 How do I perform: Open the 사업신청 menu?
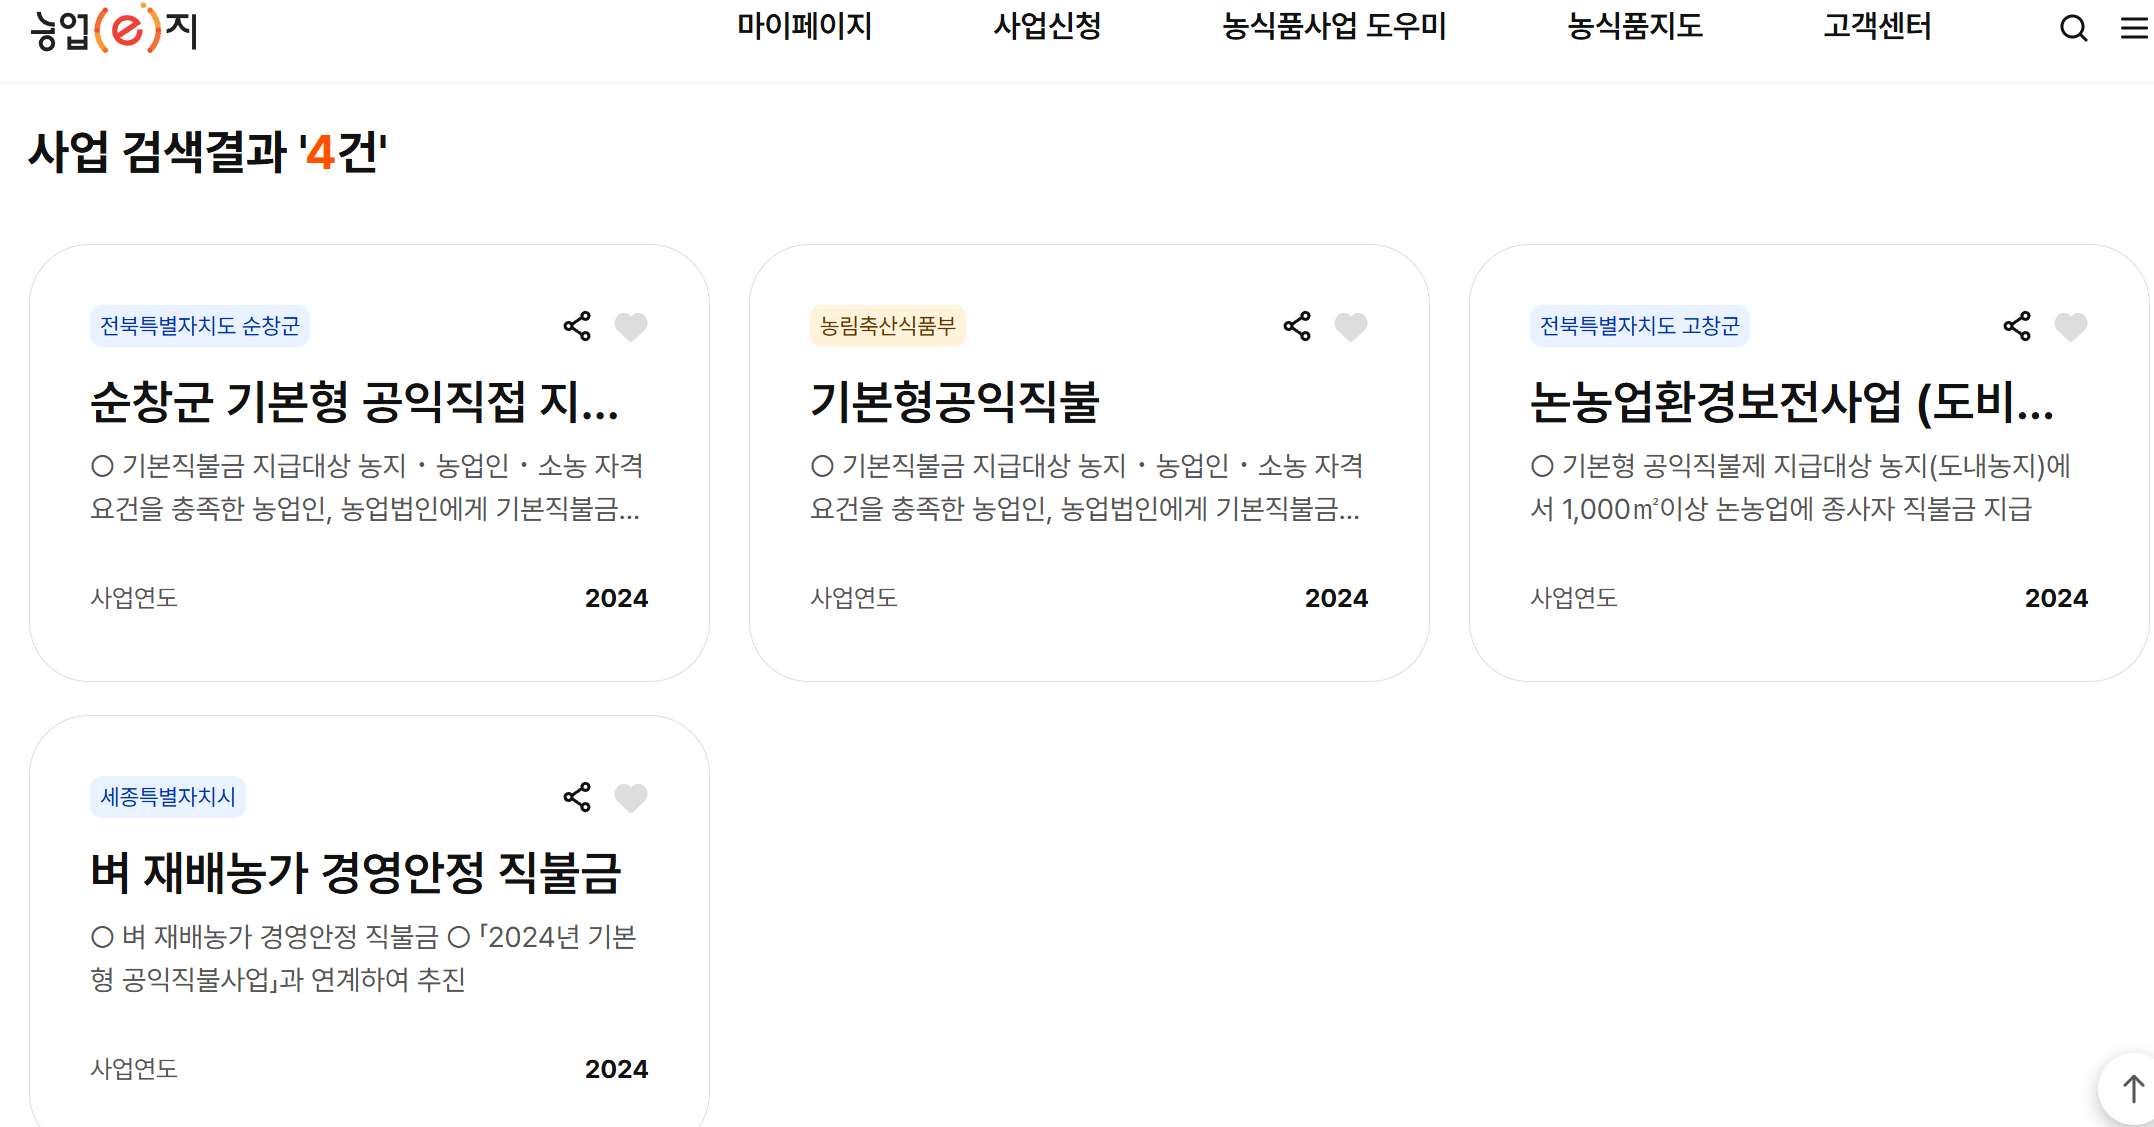(1047, 27)
